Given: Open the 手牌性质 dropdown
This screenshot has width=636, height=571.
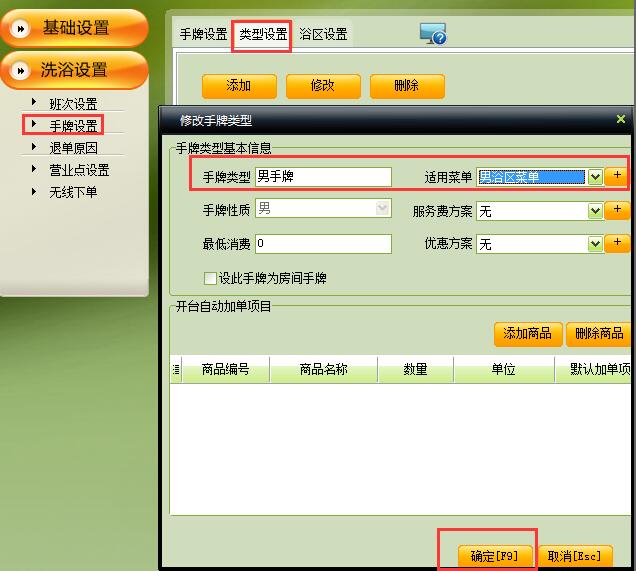Looking at the screenshot, I should tap(383, 208).
